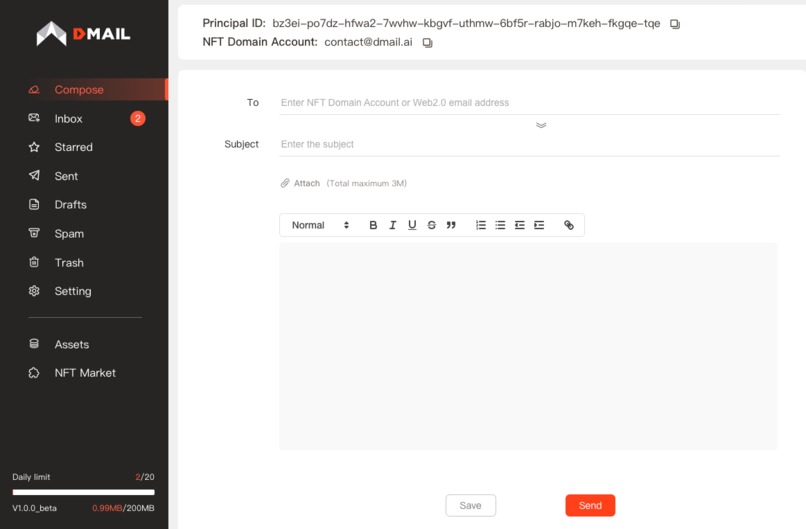This screenshot has width=806, height=529.
Task: Click the Spam bin icon
Action: click(x=34, y=233)
